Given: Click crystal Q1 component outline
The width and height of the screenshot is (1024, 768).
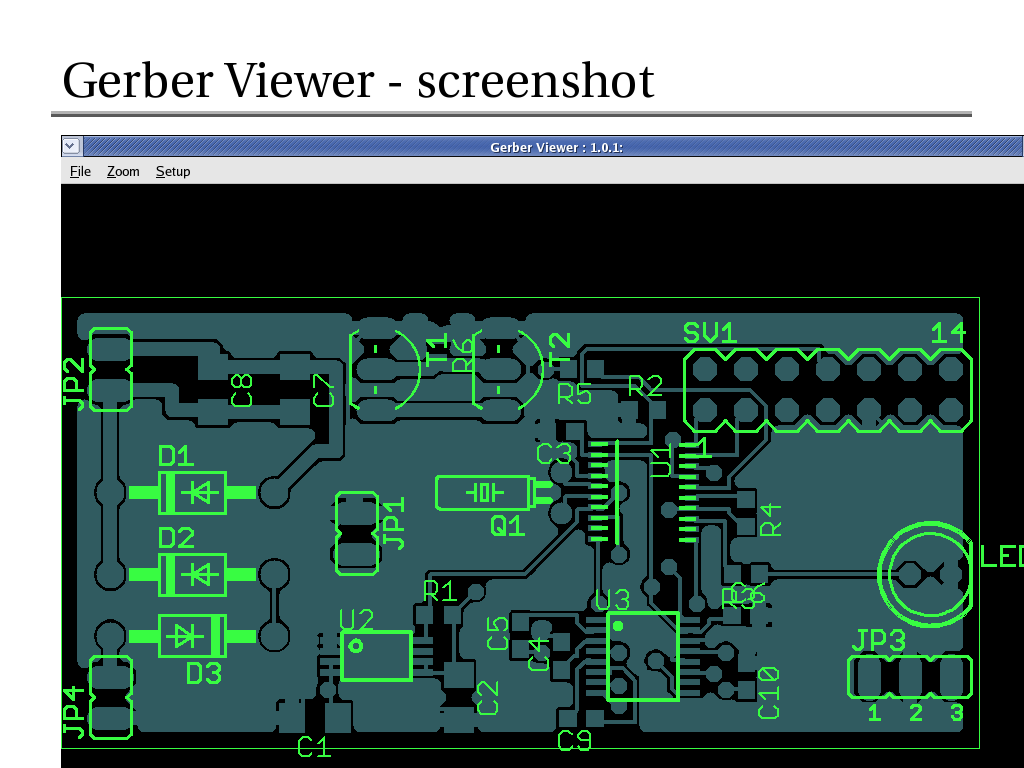Looking at the screenshot, I should click(x=493, y=492).
